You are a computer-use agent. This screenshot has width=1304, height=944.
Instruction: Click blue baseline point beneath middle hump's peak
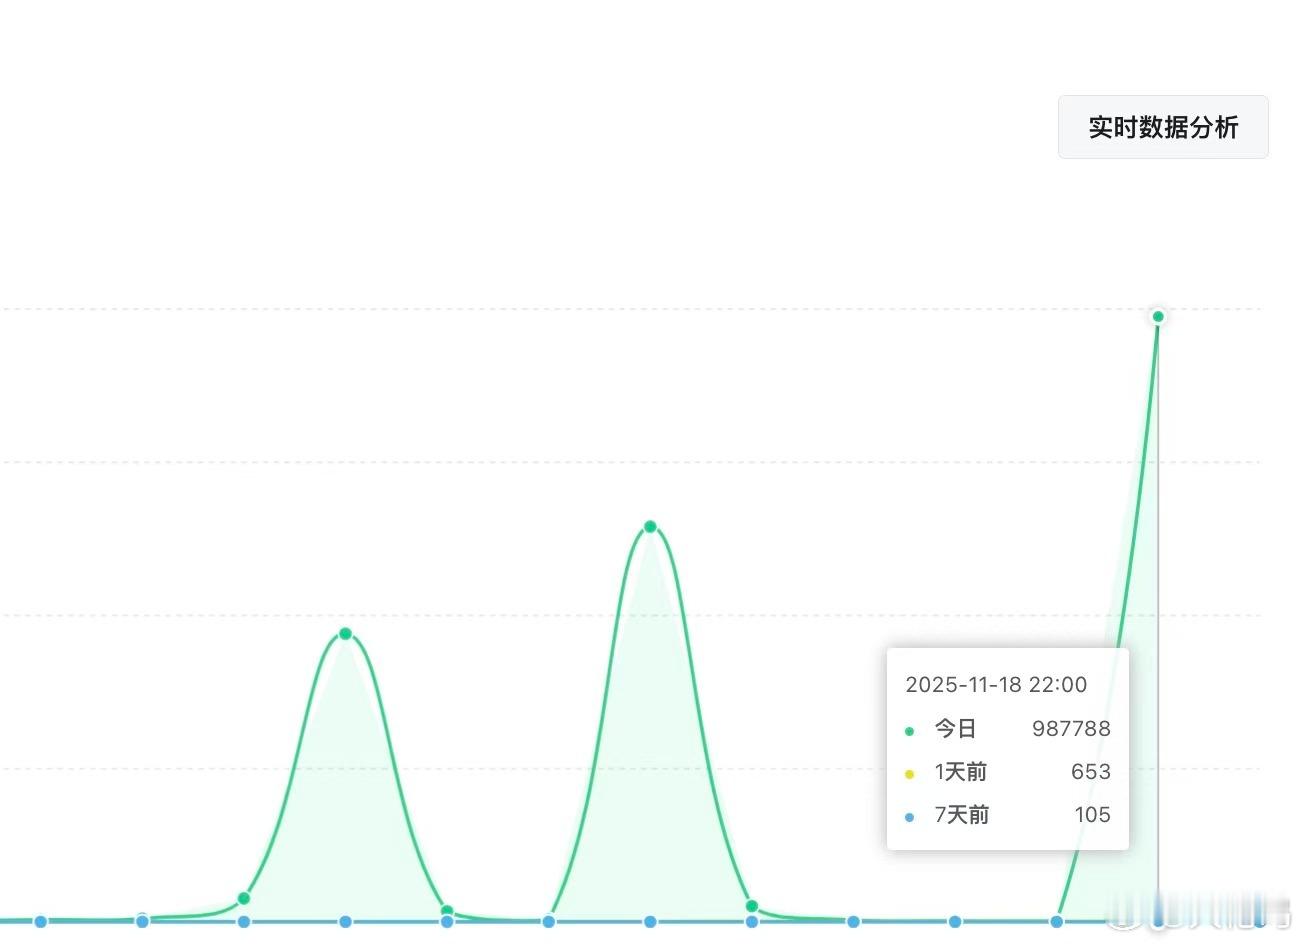coord(650,921)
